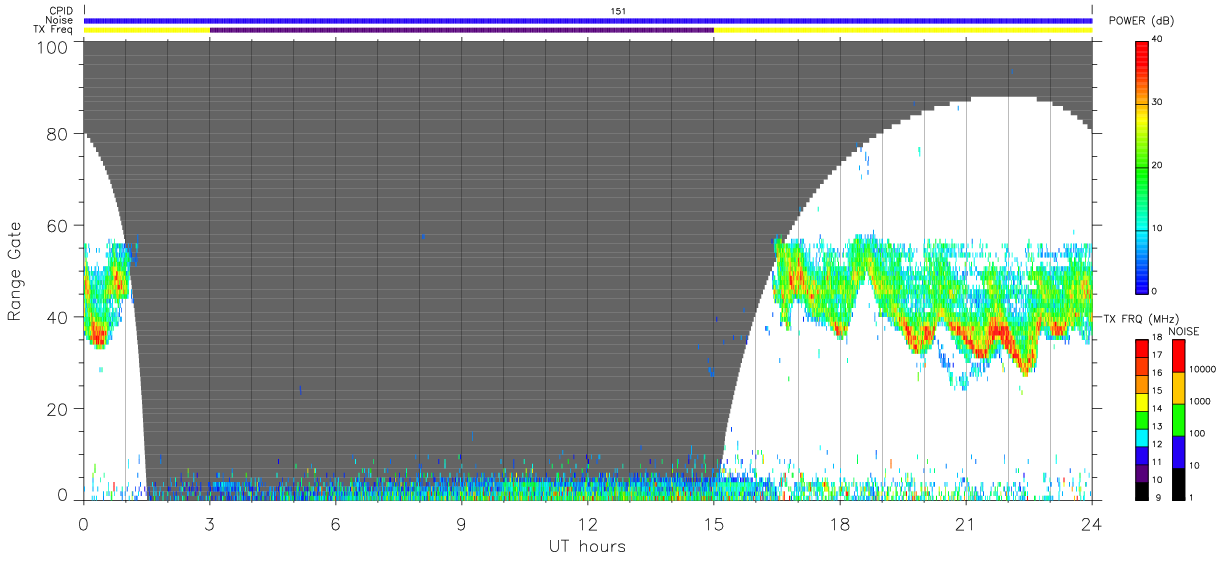Click the green swatch in NOISE legend

(1178, 420)
